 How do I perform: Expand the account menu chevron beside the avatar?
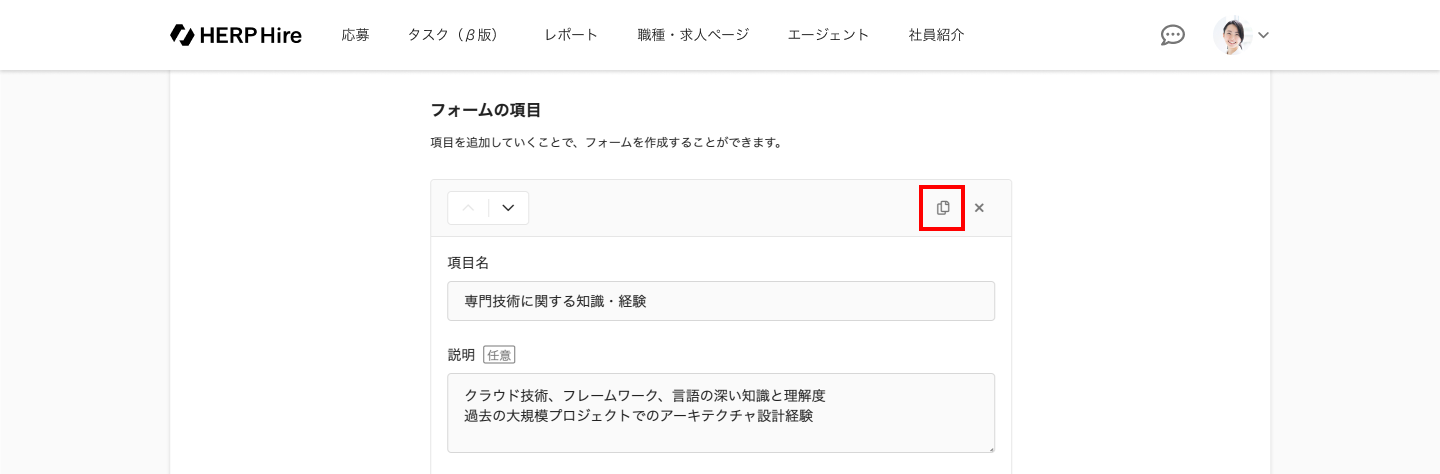1263,35
